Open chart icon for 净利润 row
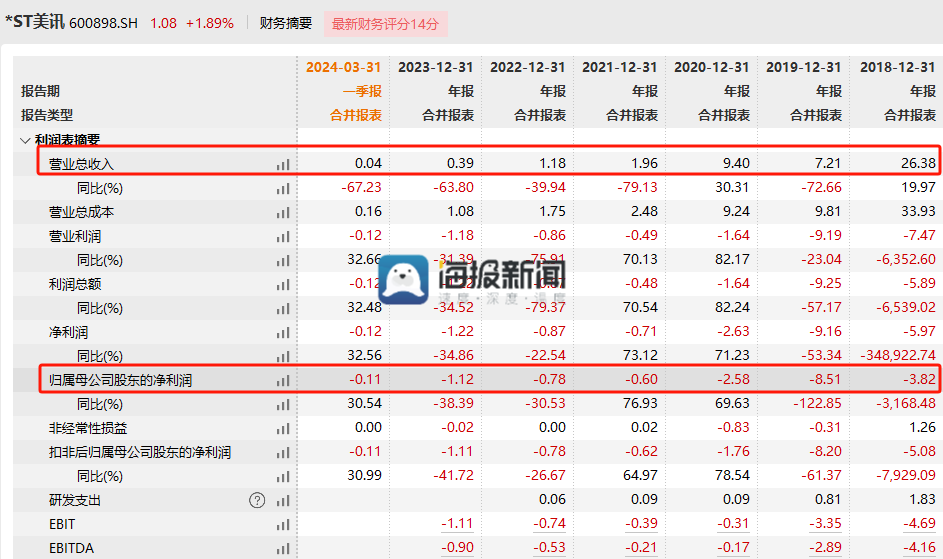Screen dimensions: 943x559 [x=283, y=333]
